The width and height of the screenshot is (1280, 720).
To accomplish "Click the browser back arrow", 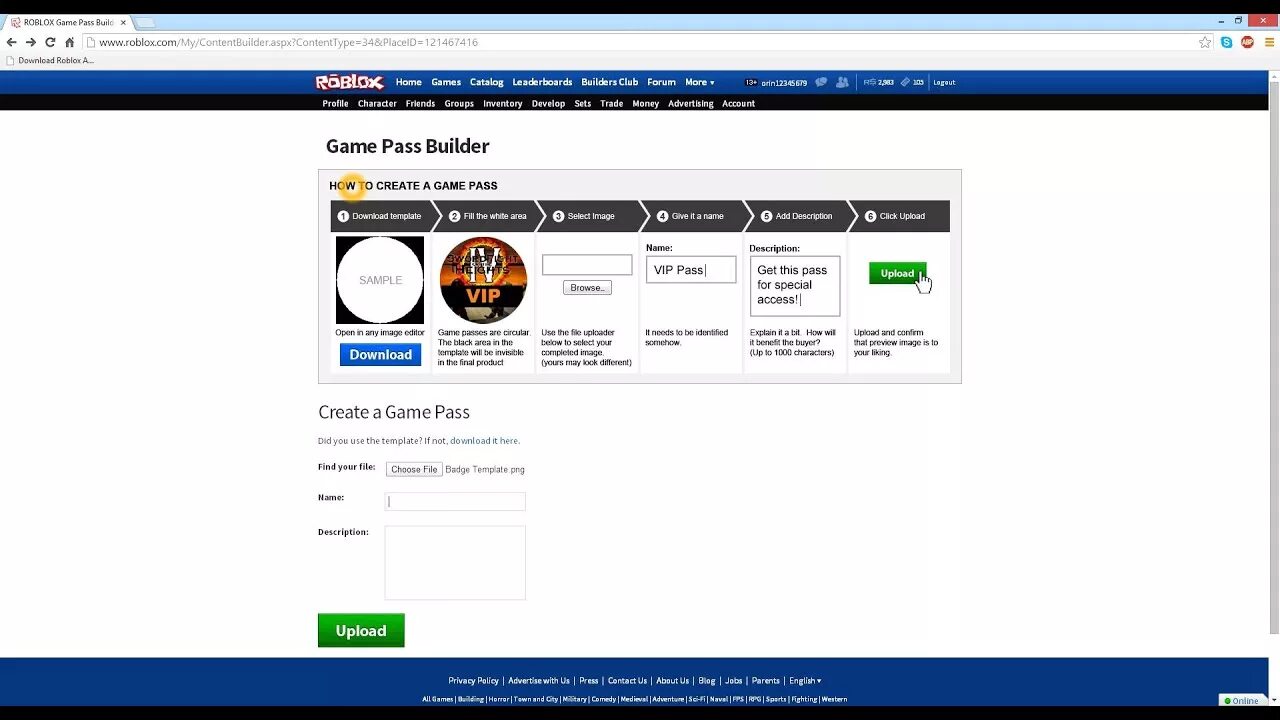I will pyautogui.click(x=11, y=42).
